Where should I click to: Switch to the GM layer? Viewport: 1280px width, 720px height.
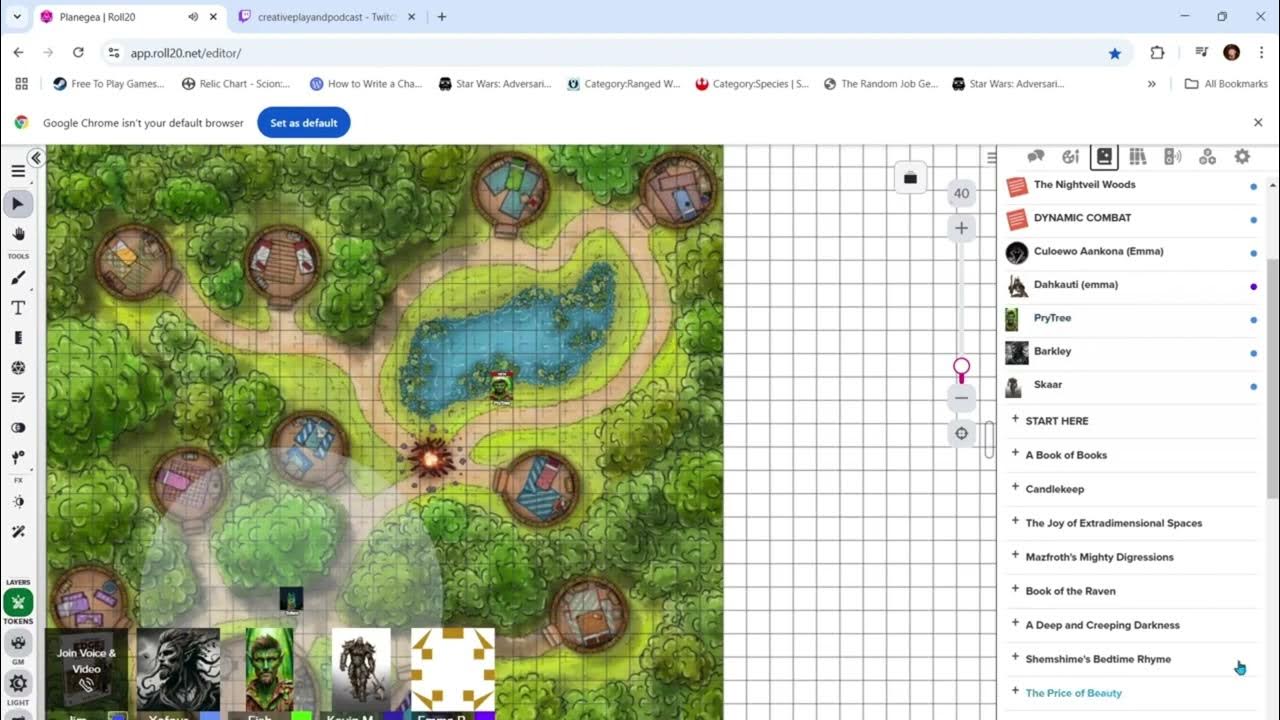pyautogui.click(x=18, y=643)
